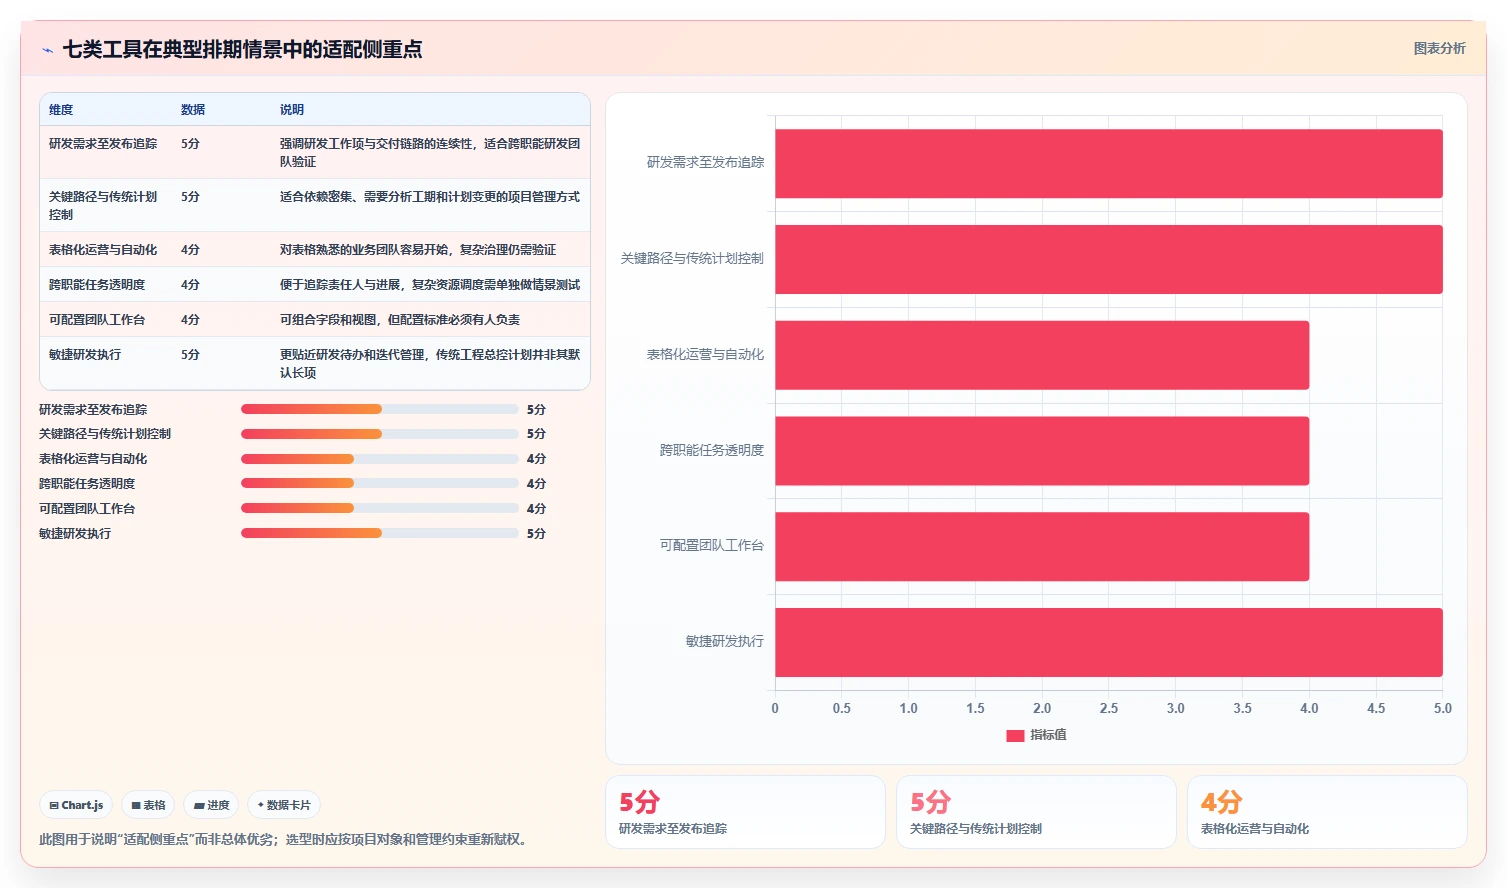1507x888 pixels.
Task: Click the 关键路径与传统计划控制 progress bar
Action: click(x=379, y=434)
